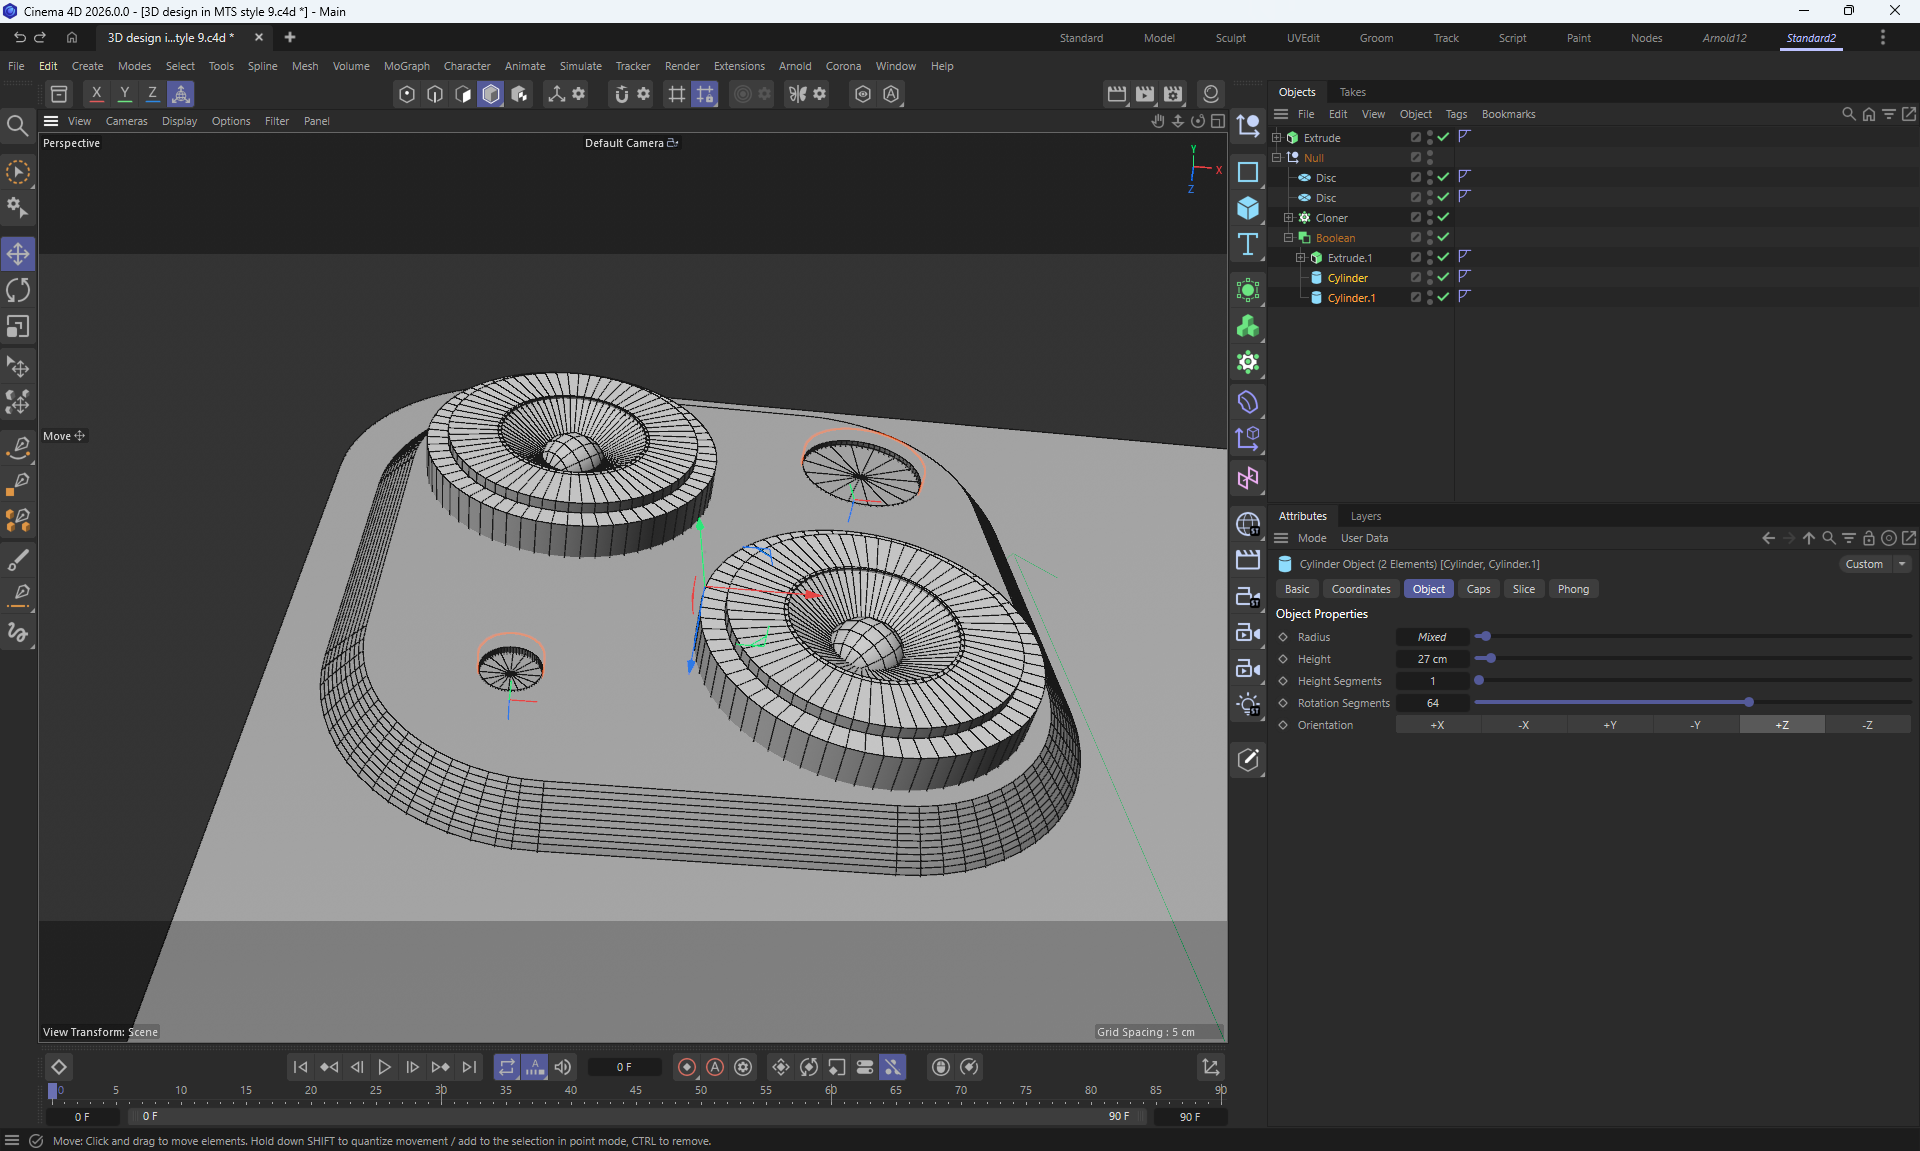Click the Text spline tool icon
The height and width of the screenshot is (1151, 1920).
(x=1247, y=245)
